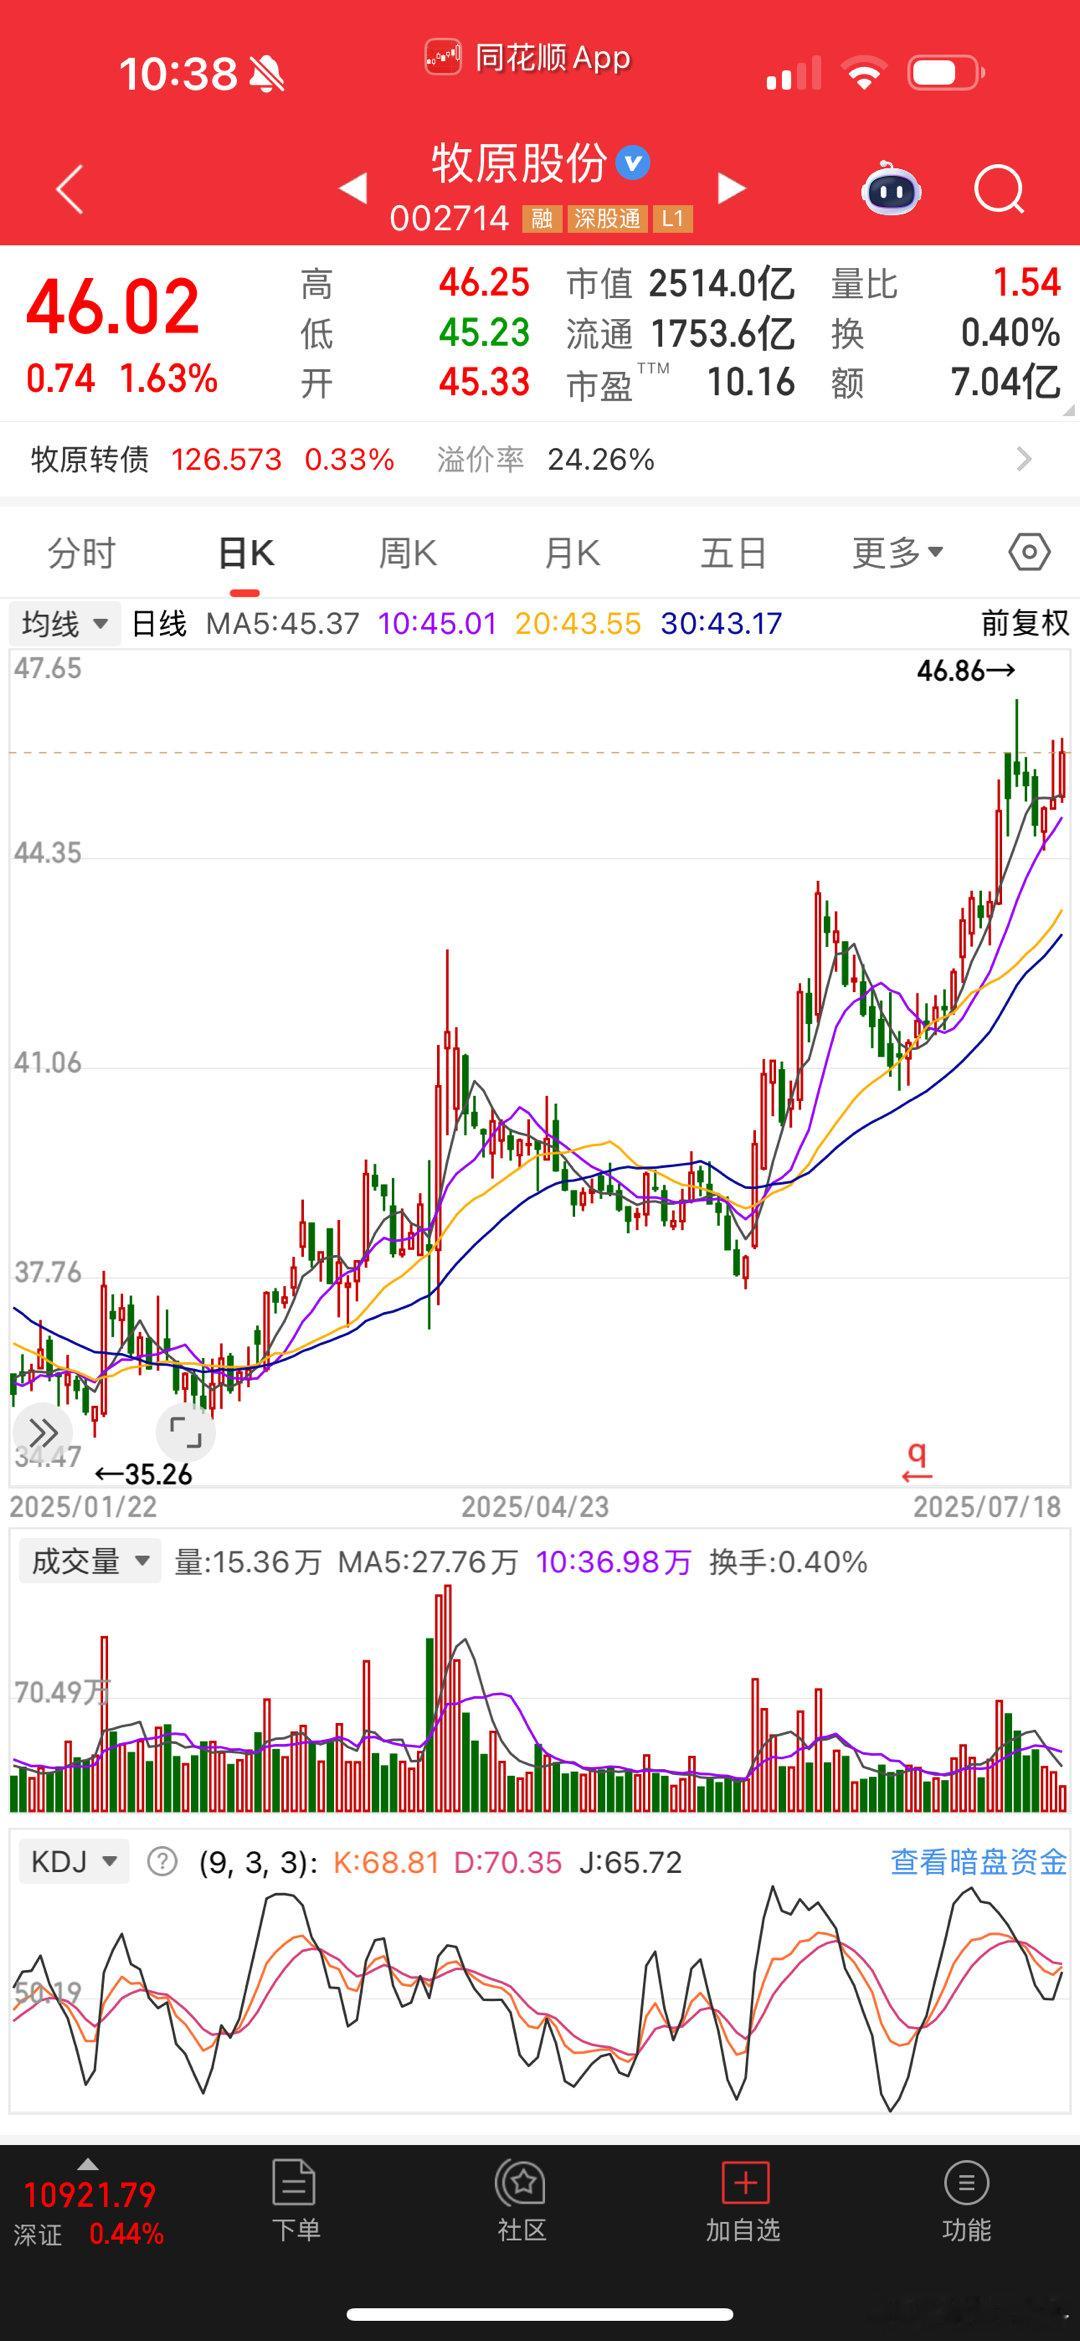Image resolution: width=1080 pixels, height=2341 pixels.
Task: Expand quote details corner triangle
Action: 1068,409
